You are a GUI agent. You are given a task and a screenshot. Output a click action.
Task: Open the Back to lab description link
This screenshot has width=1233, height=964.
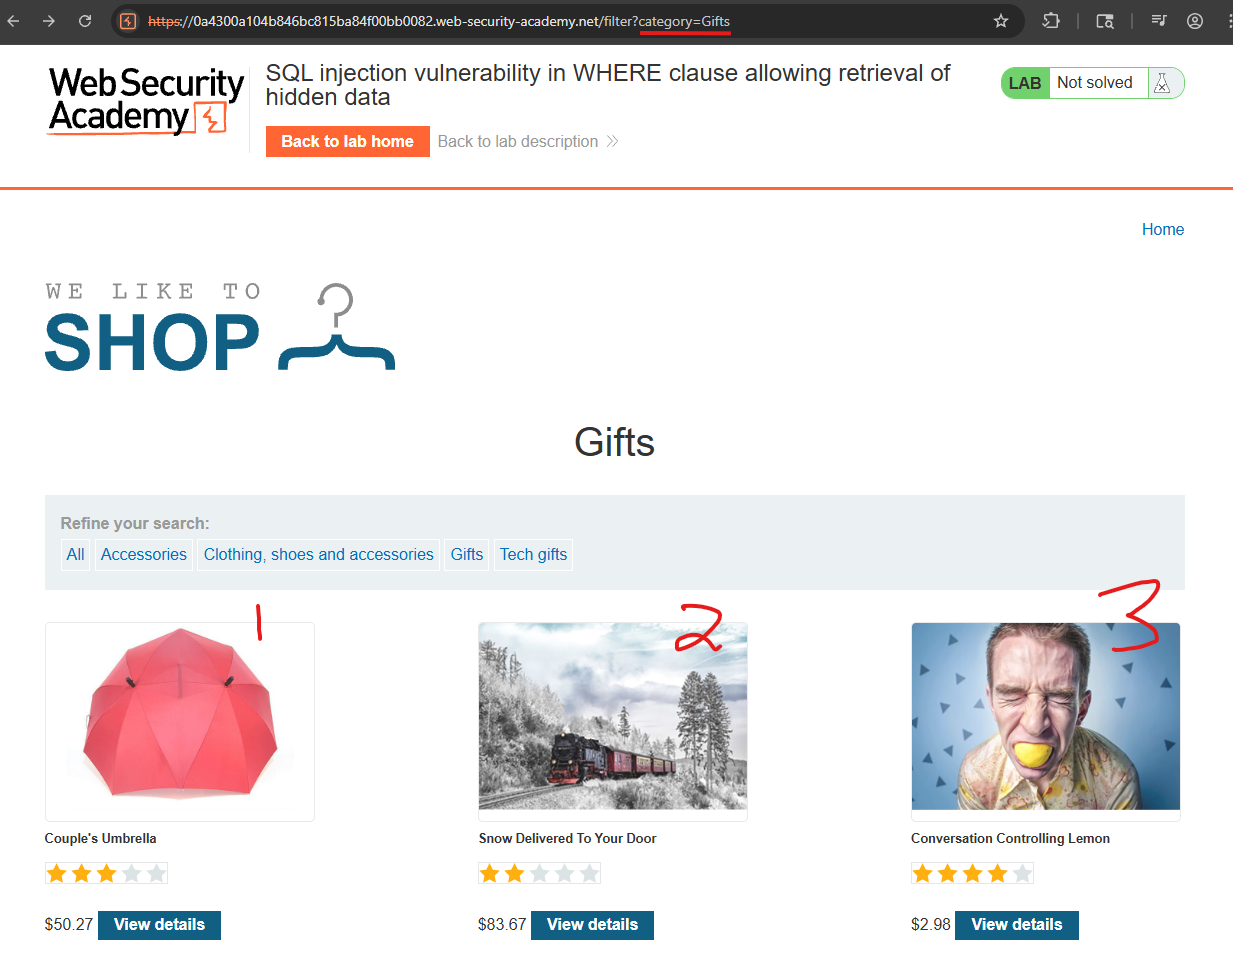point(528,142)
